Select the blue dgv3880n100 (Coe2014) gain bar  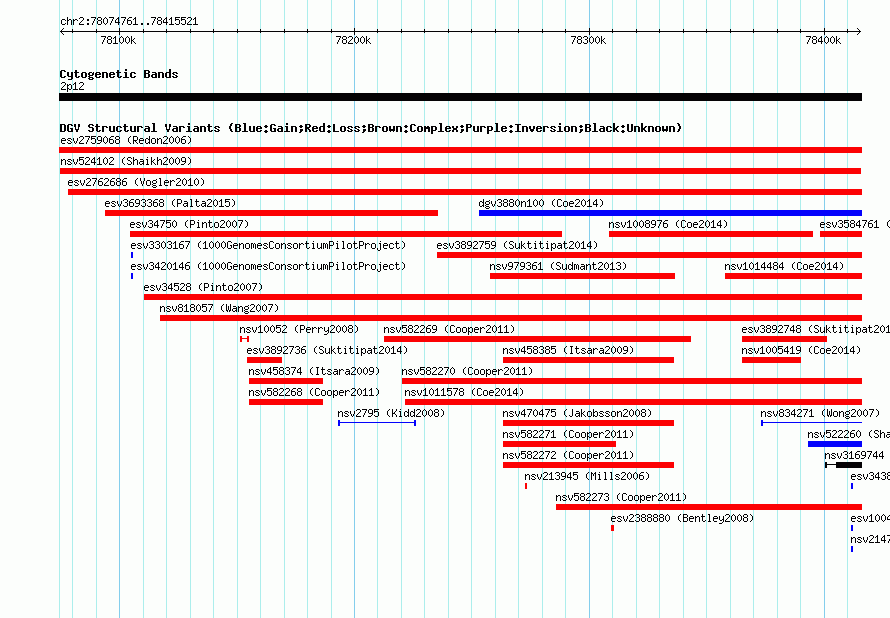click(x=670, y=213)
